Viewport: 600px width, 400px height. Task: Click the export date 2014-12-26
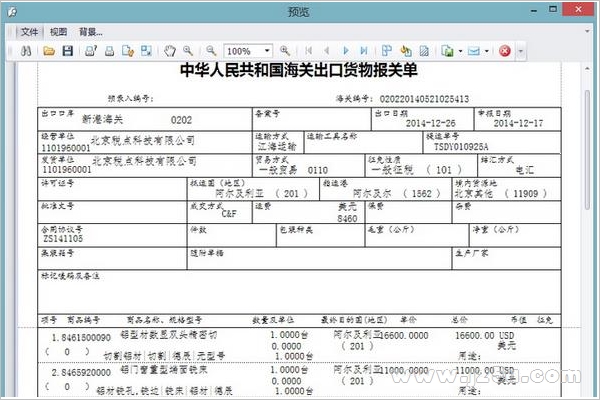[430, 123]
